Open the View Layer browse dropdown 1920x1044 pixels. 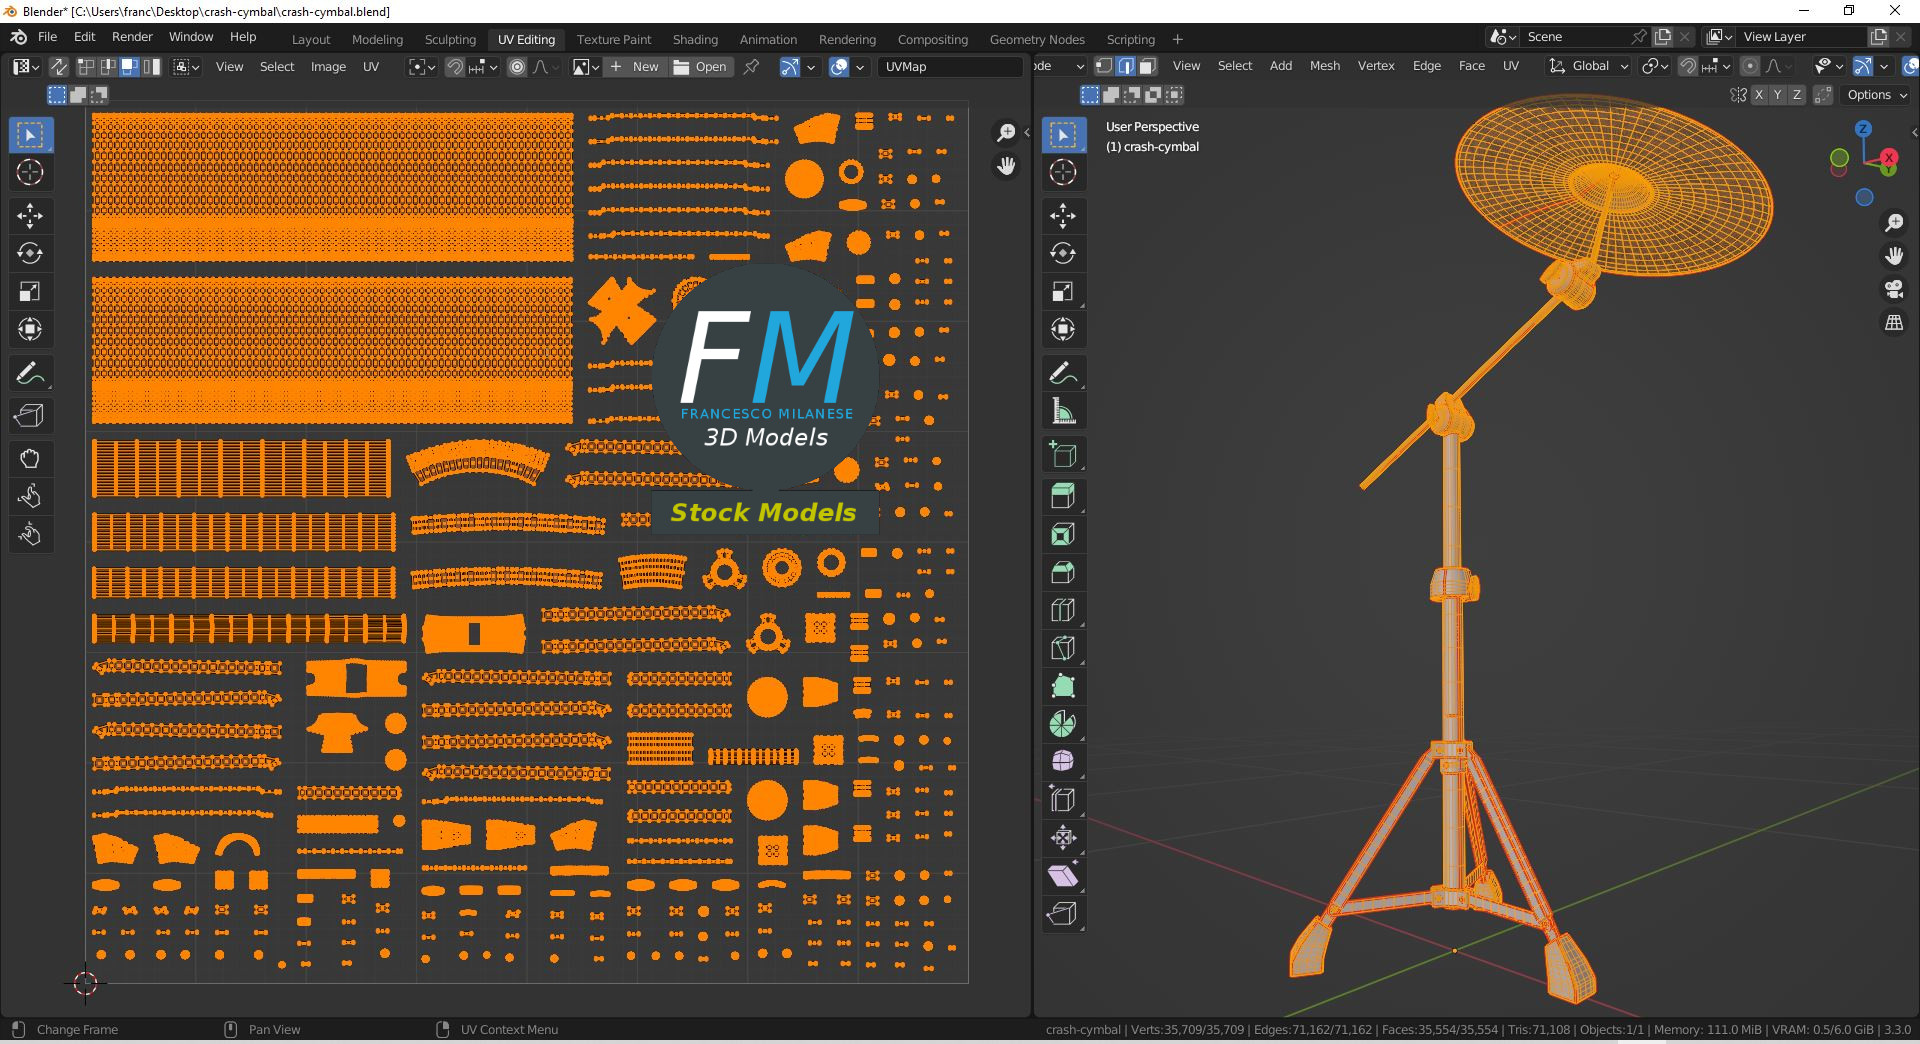(1719, 37)
